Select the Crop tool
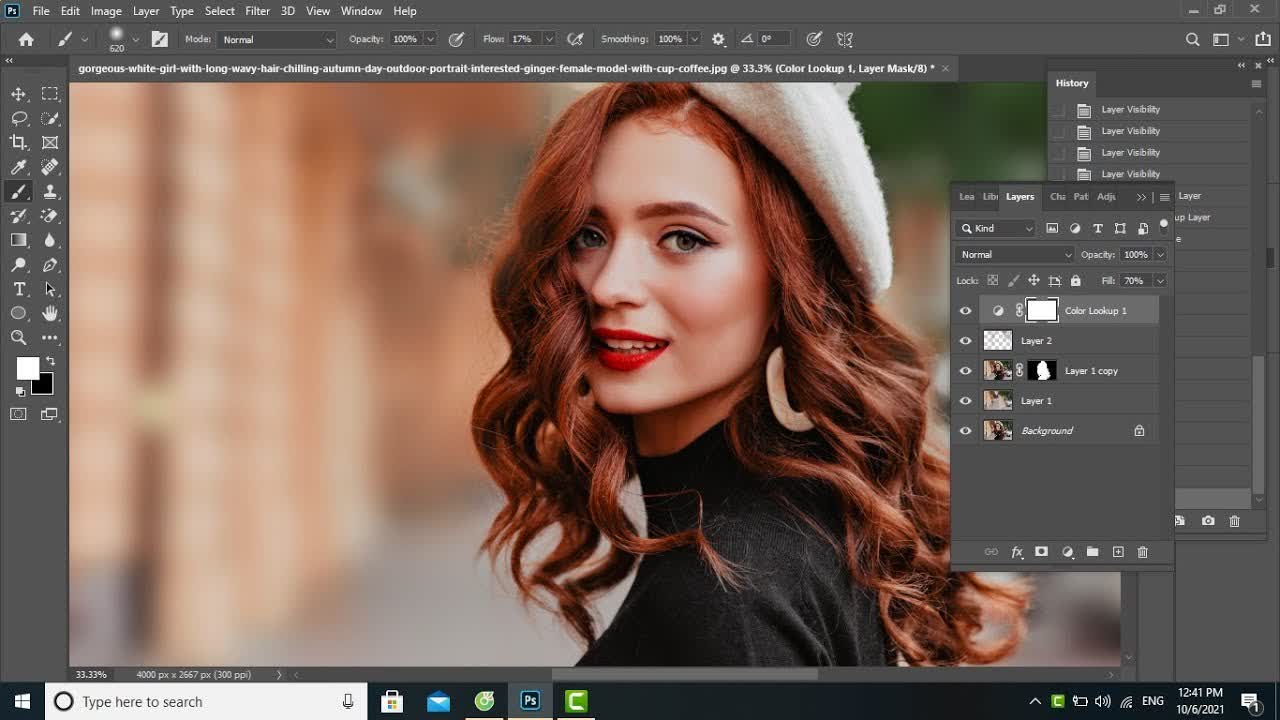This screenshot has width=1280, height=720. [18, 143]
